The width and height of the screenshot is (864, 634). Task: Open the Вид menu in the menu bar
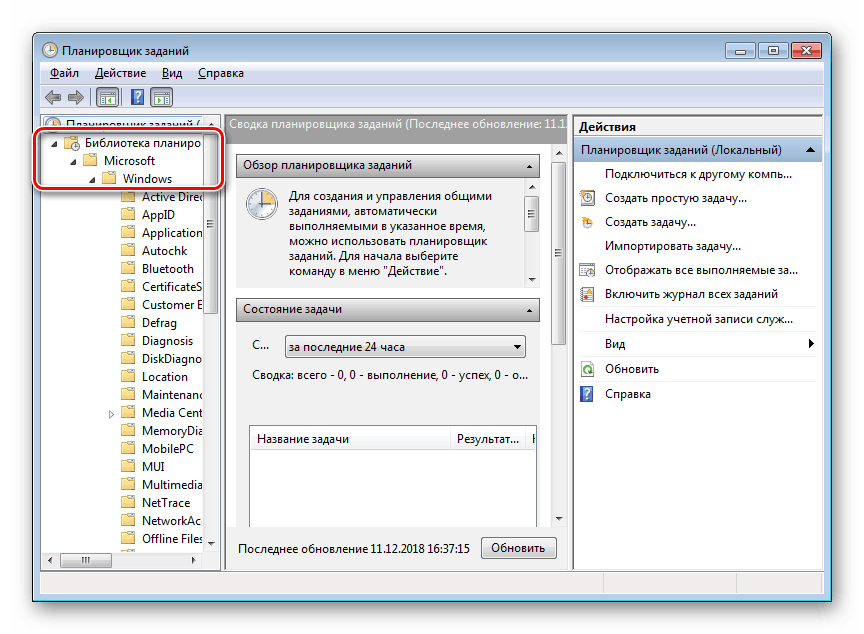pos(172,73)
